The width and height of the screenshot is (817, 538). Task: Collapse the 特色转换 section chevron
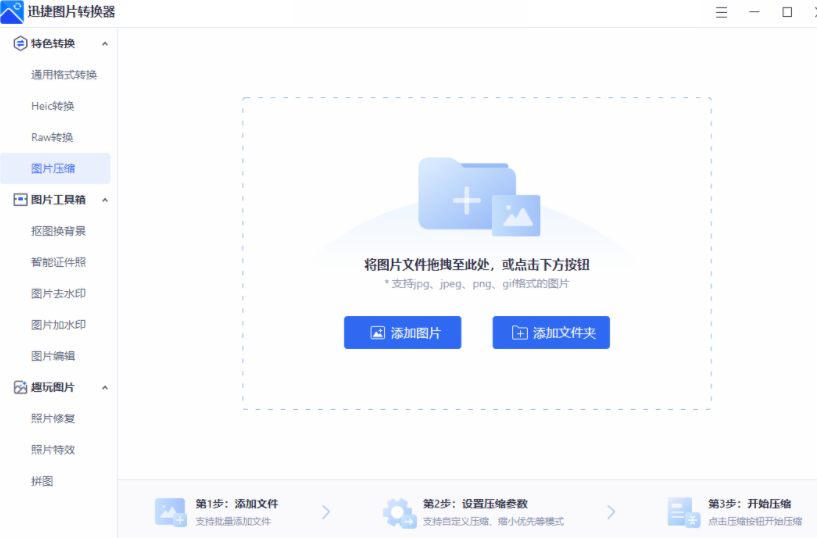coord(105,44)
